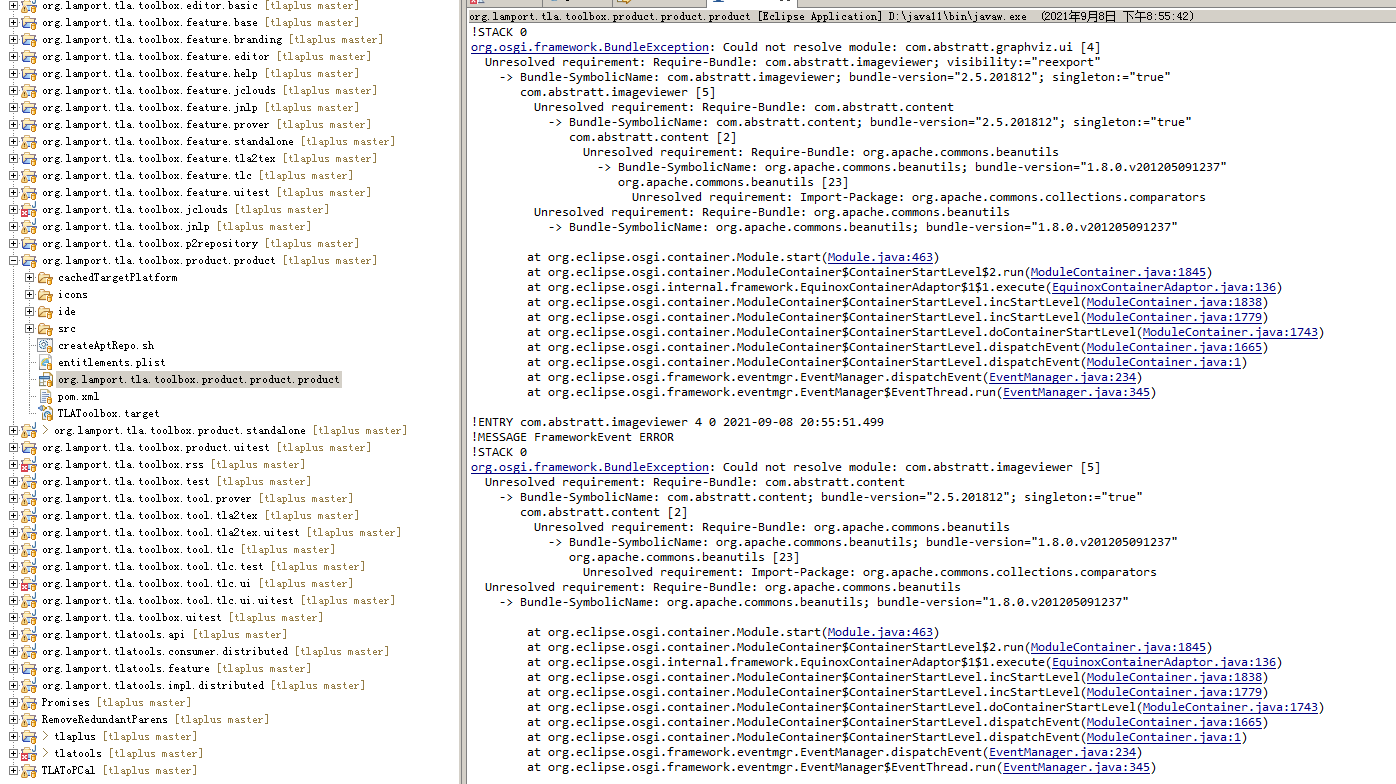Expand the src folder node

[30, 328]
